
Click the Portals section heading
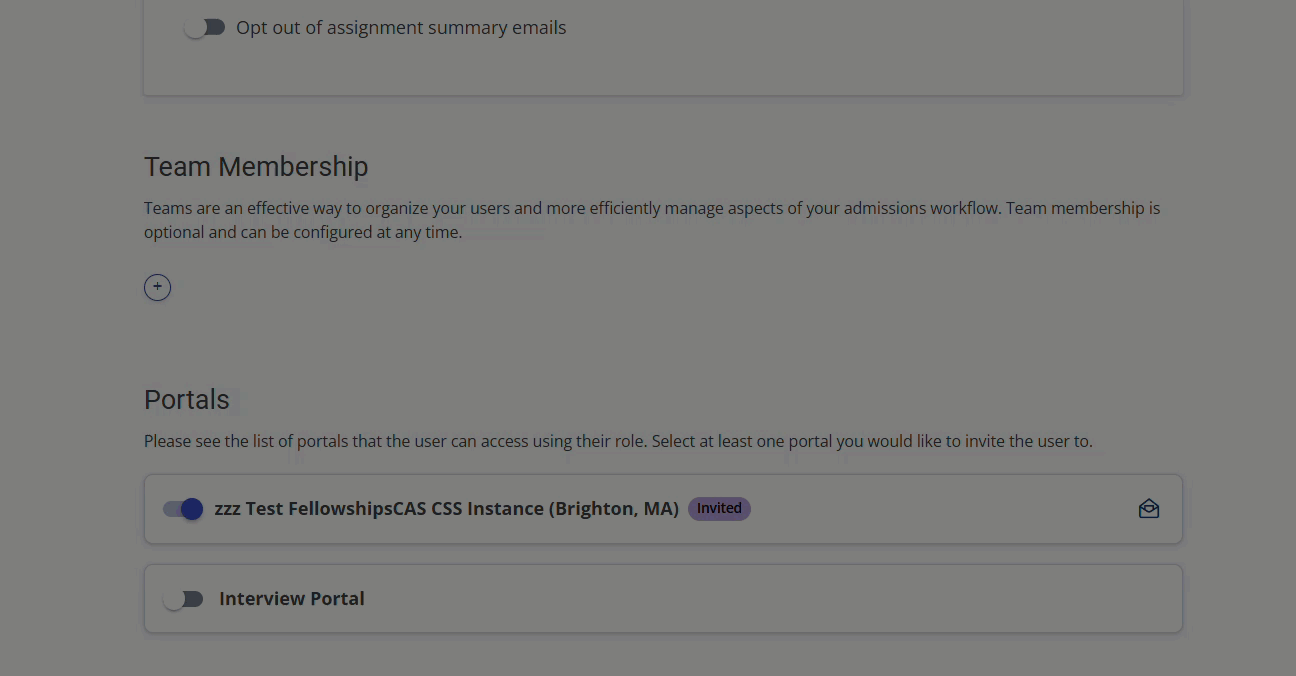pos(186,399)
